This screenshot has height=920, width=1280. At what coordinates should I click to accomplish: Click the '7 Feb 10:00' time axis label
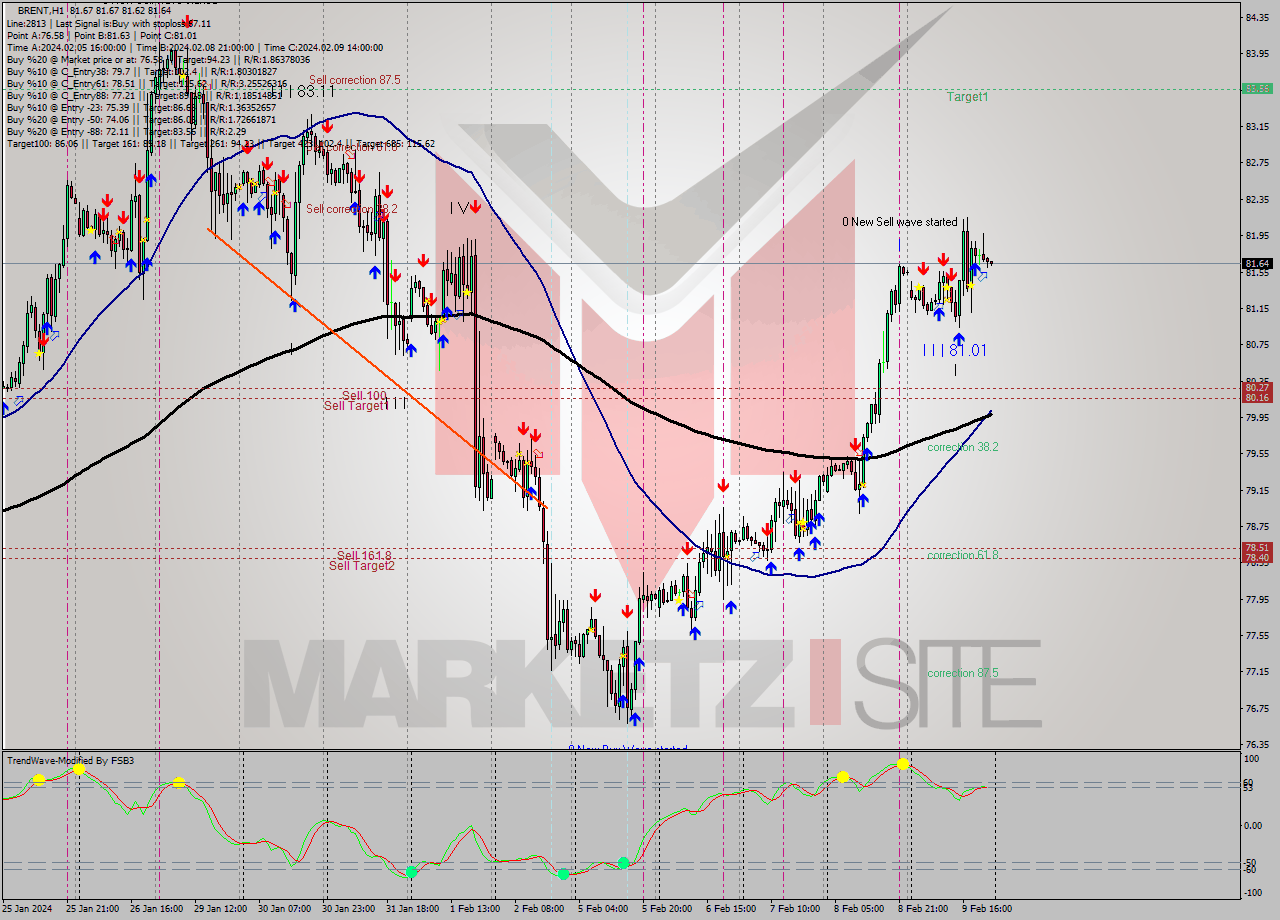pos(794,909)
